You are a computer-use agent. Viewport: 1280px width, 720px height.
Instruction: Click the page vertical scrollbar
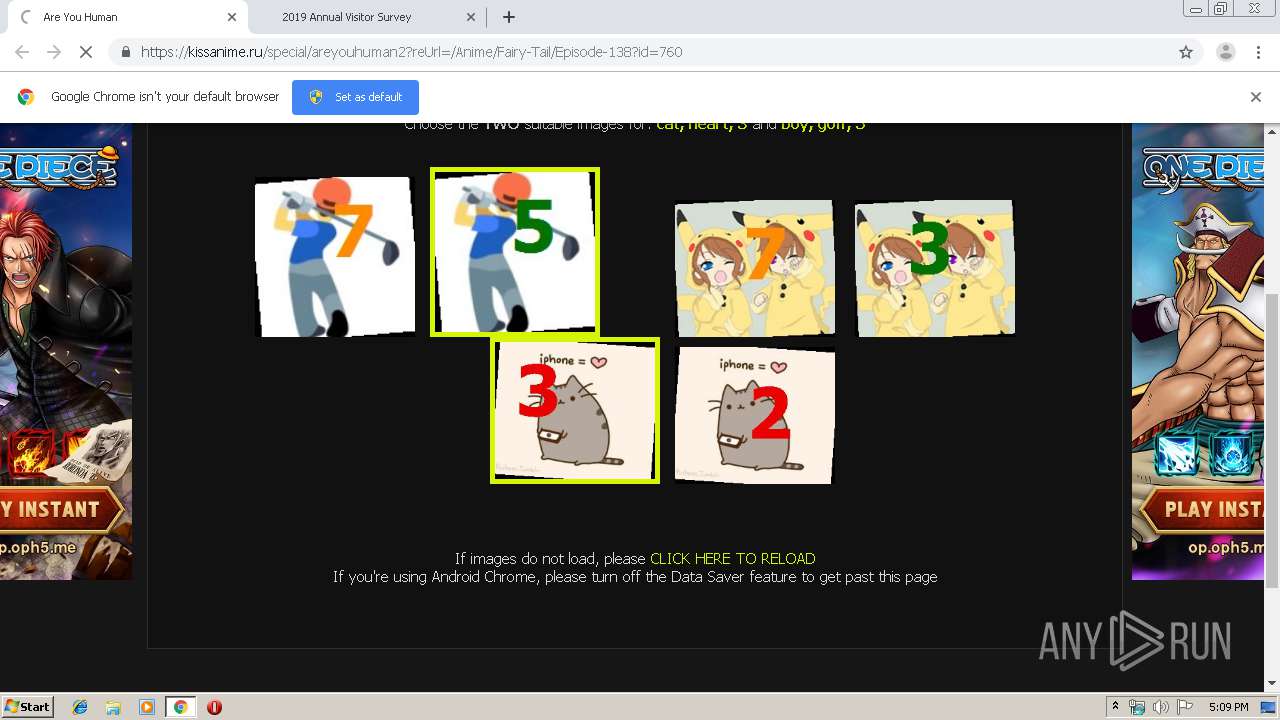point(1272,440)
